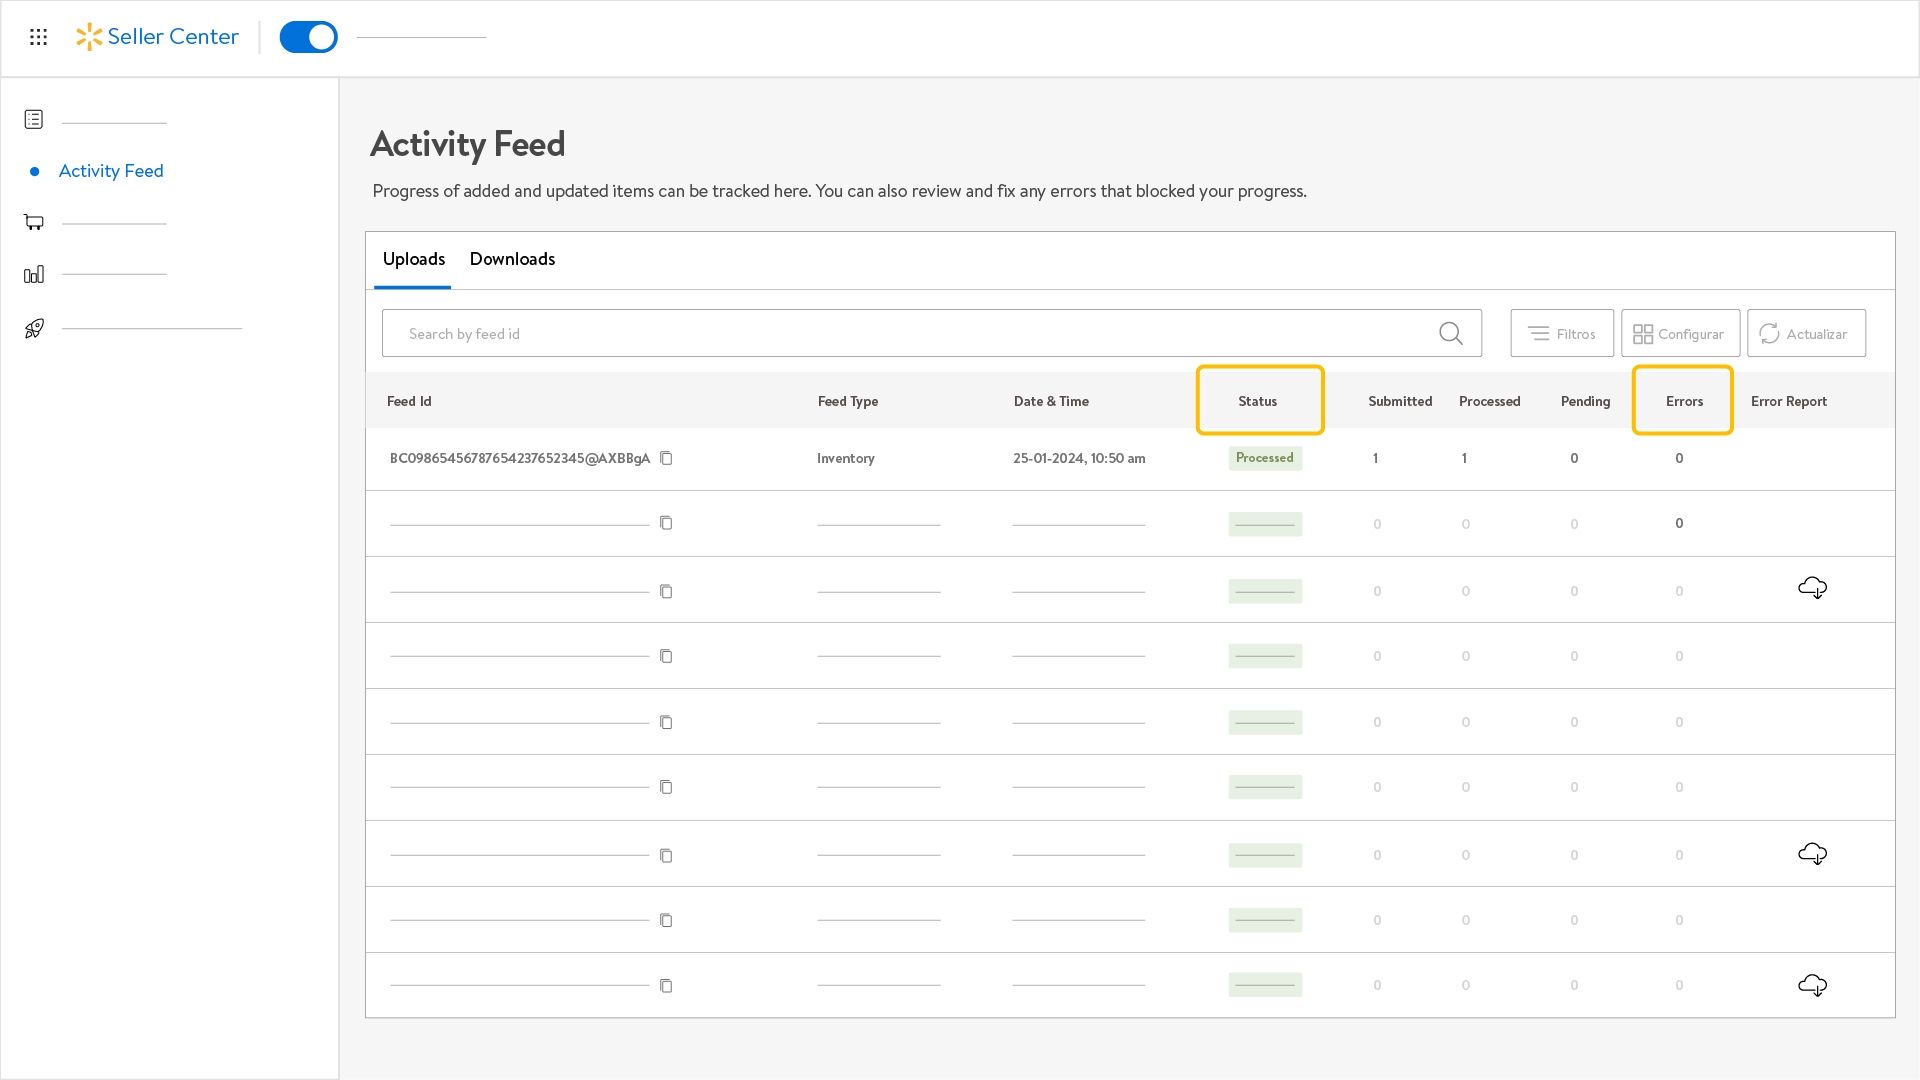Open the Filtros filter button
This screenshot has width=1920, height=1080.
point(1561,333)
